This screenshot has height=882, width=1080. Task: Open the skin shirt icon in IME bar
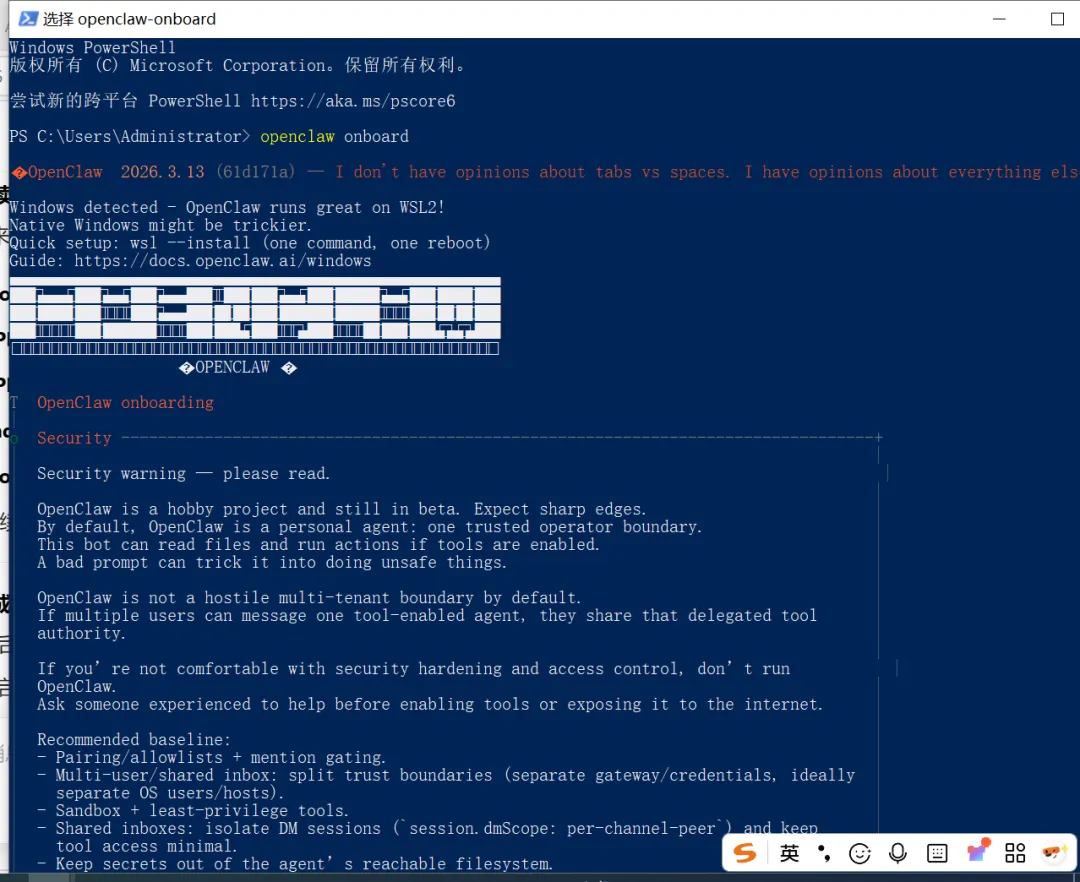(977, 852)
